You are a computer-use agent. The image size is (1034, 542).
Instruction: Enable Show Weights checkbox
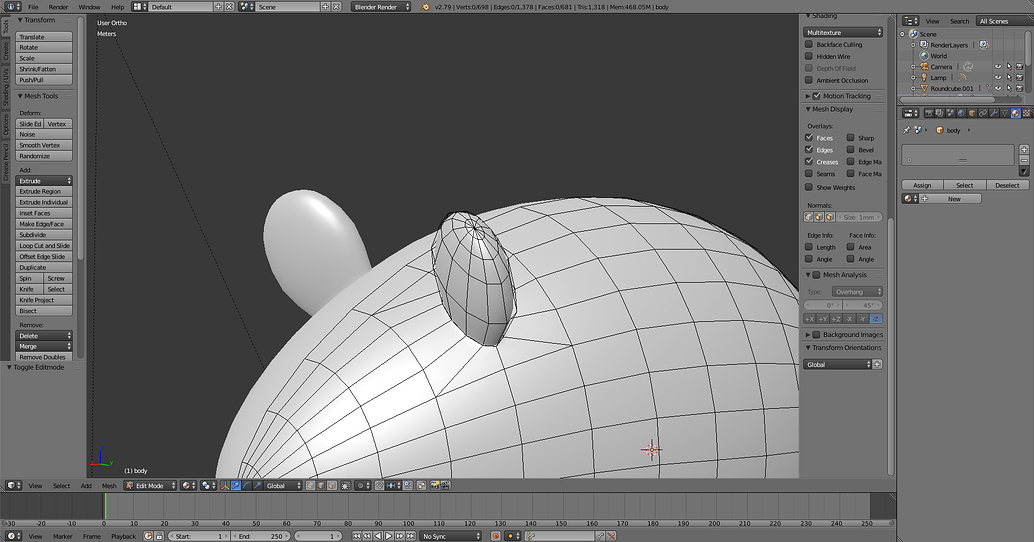[x=808, y=187]
